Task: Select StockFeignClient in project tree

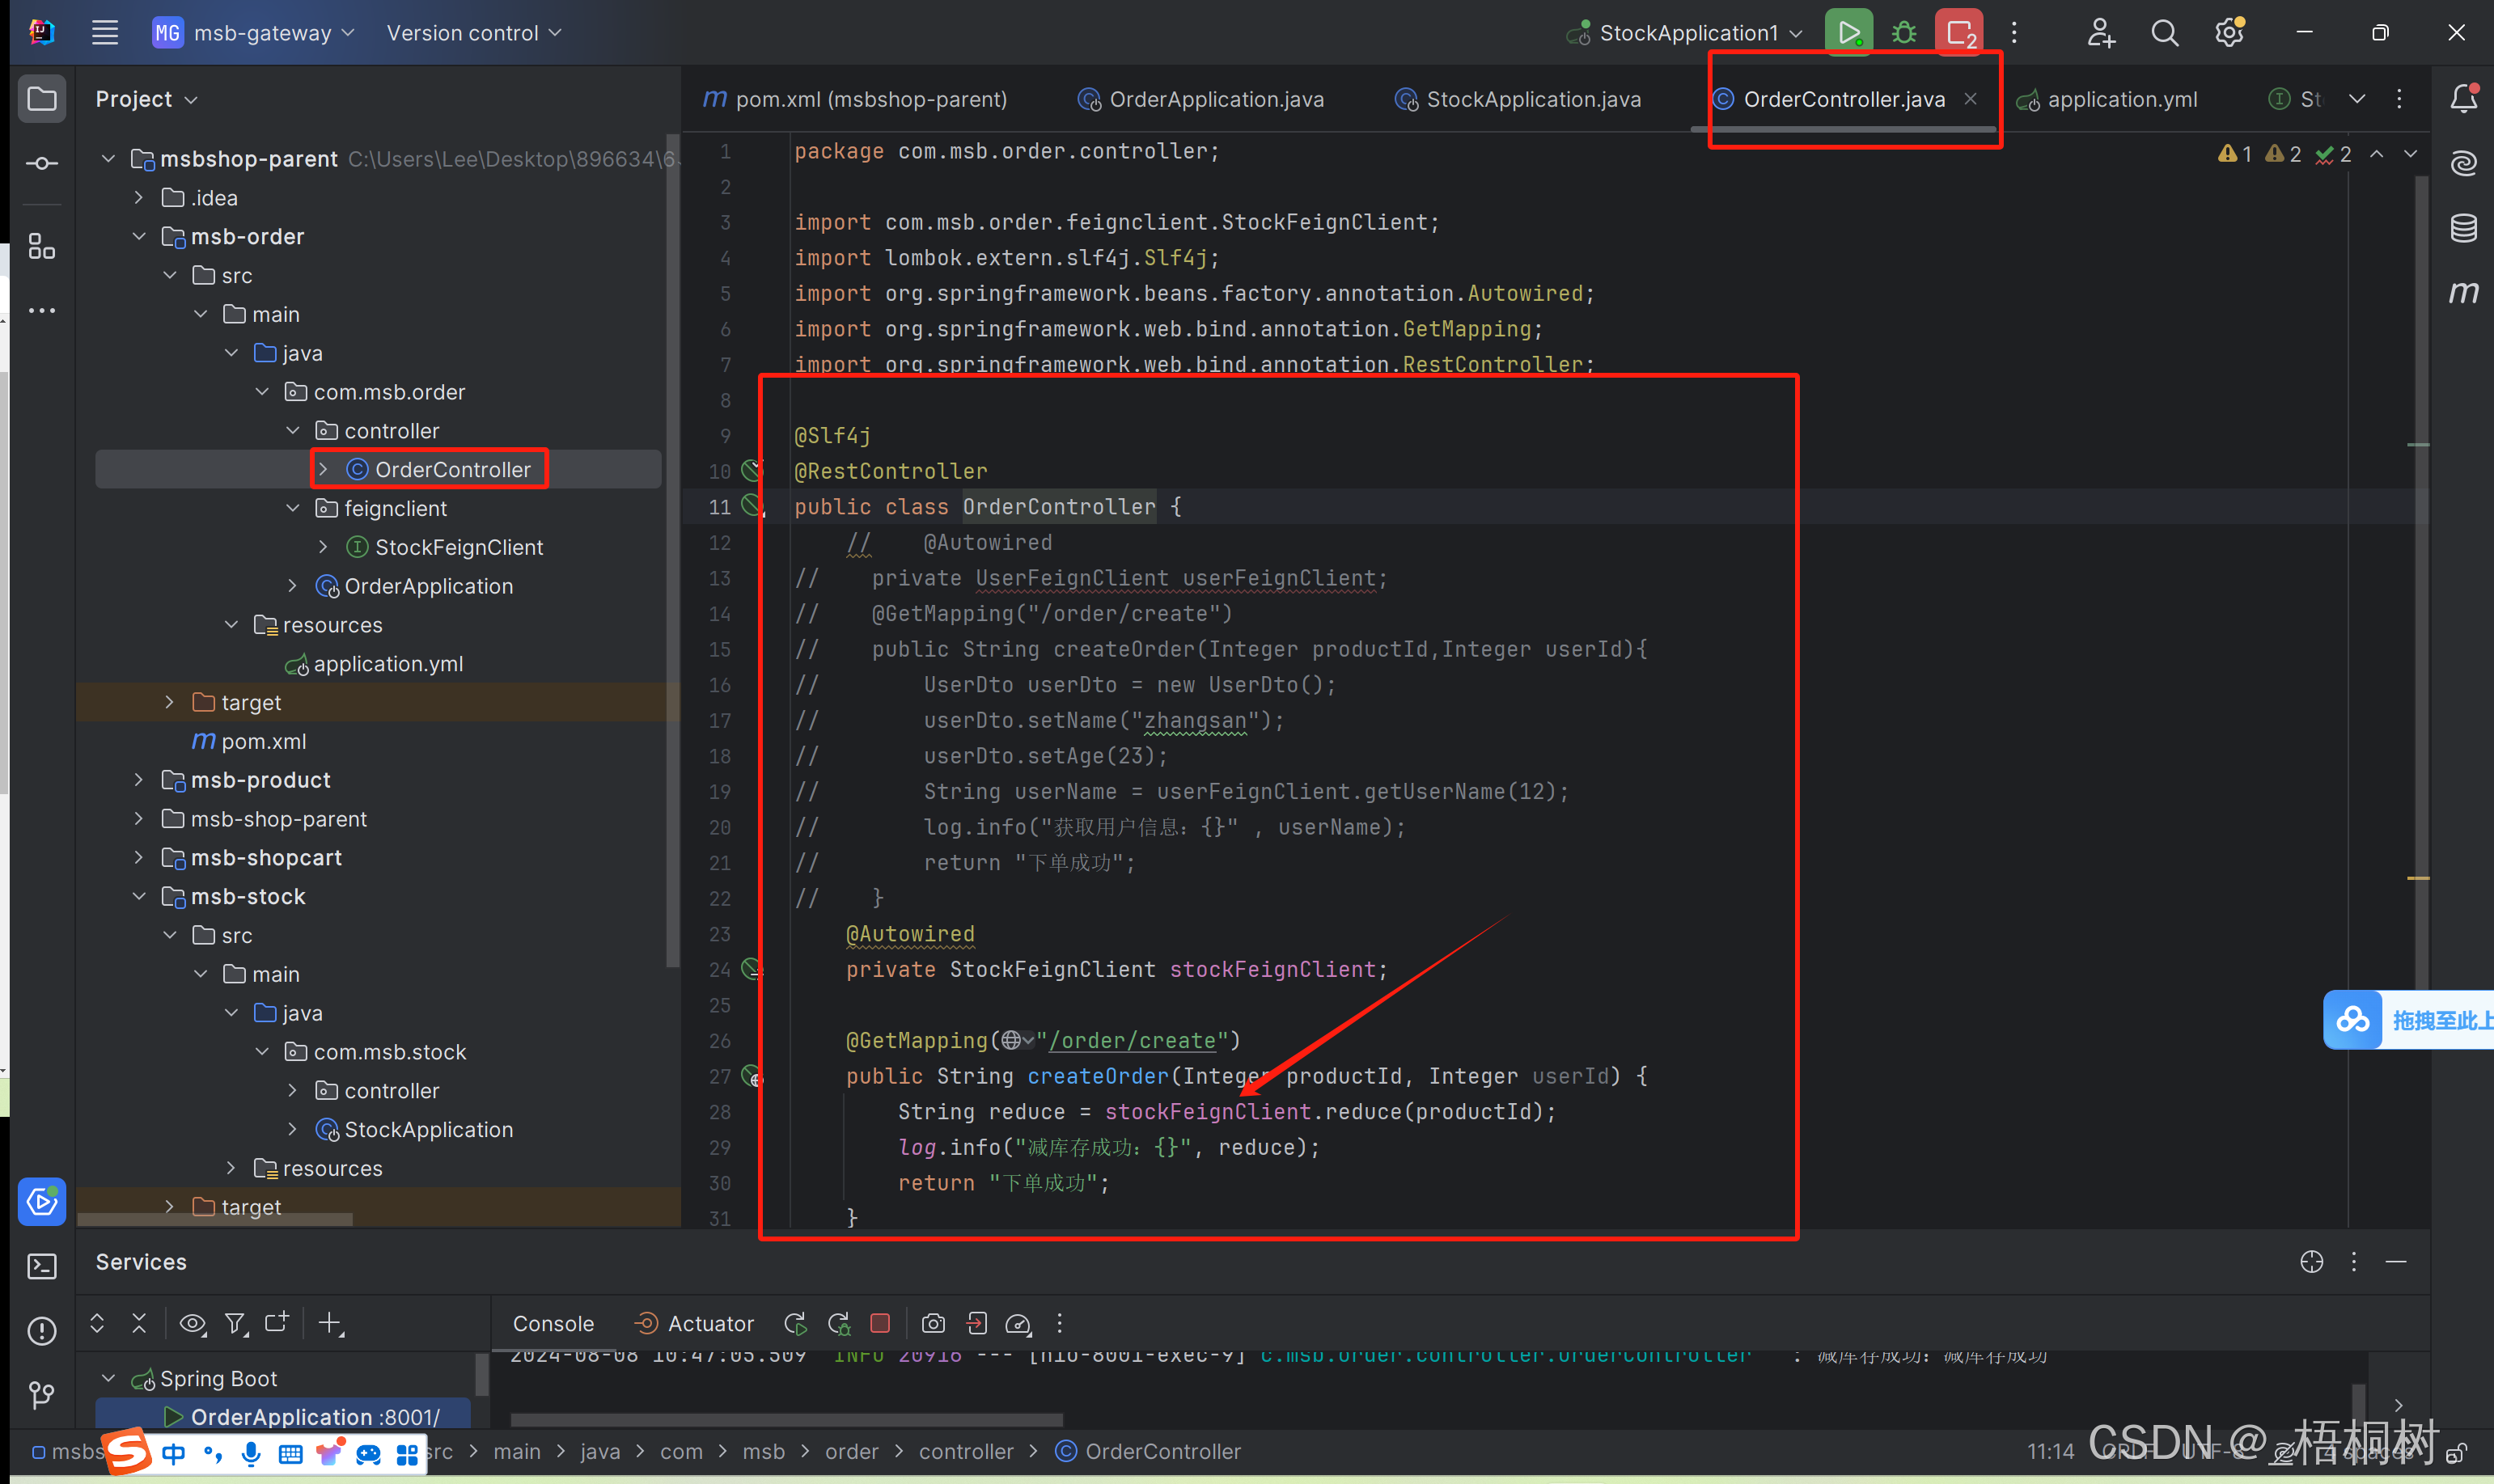Action: (x=458, y=547)
